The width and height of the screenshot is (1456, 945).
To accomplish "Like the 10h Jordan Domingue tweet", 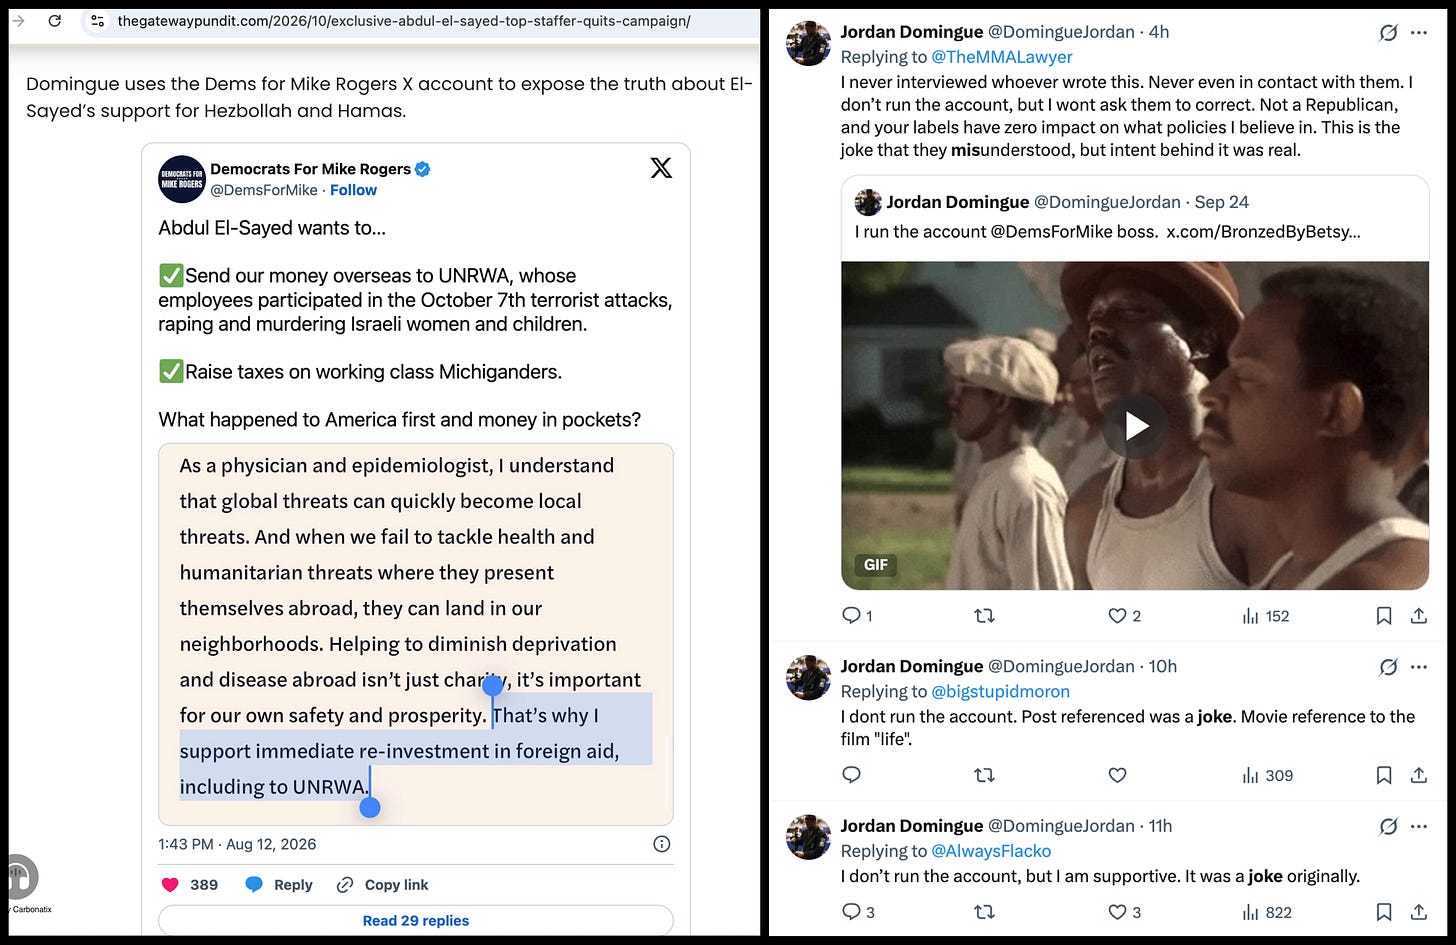I will tap(1118, 775).
